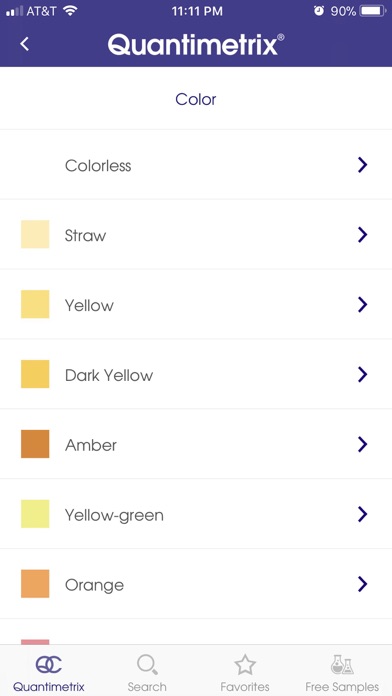Expand the Amber row chevron
Image resolution: width=392 pixels, height=696 pixels.
point(363,444)
